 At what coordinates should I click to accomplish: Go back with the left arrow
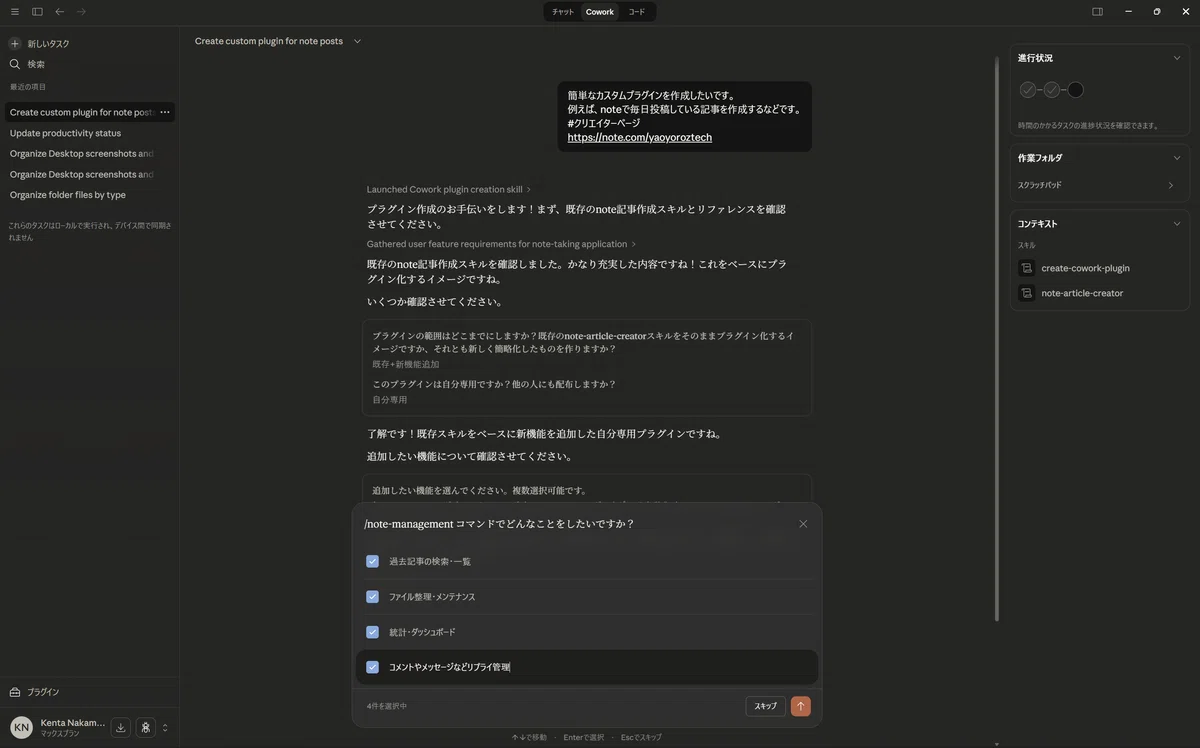click(60, 12)
